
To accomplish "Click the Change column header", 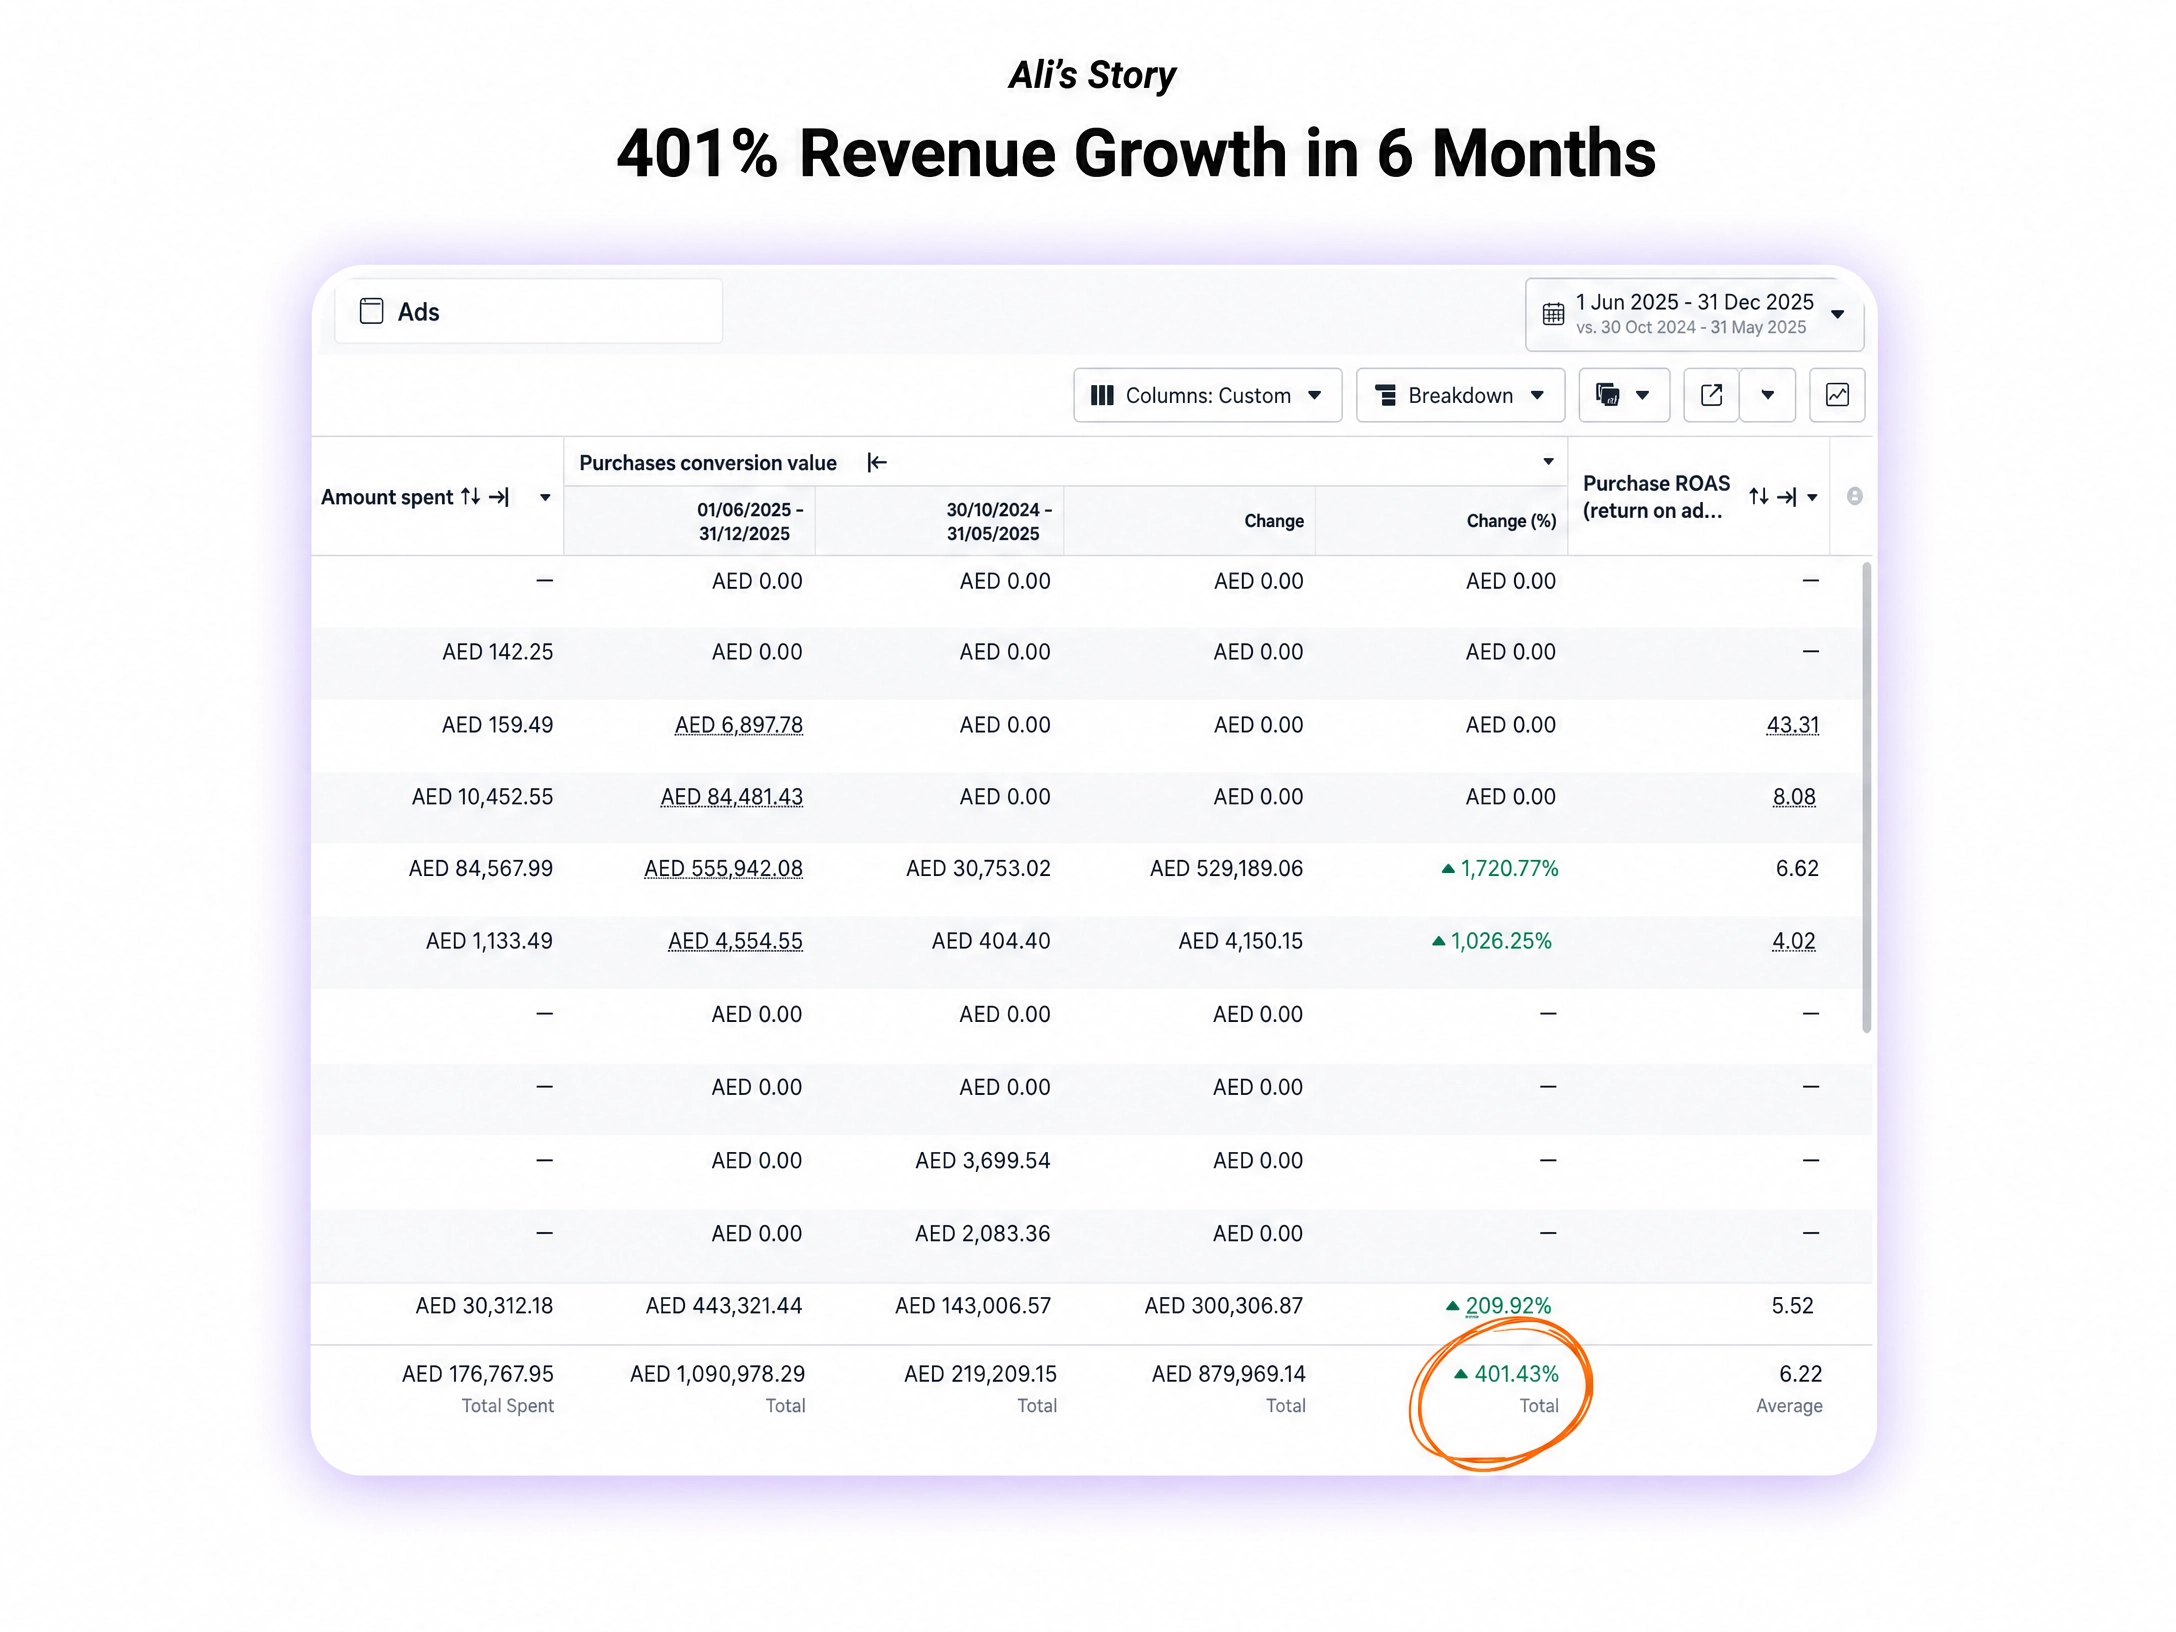I will pos(1273,521).
